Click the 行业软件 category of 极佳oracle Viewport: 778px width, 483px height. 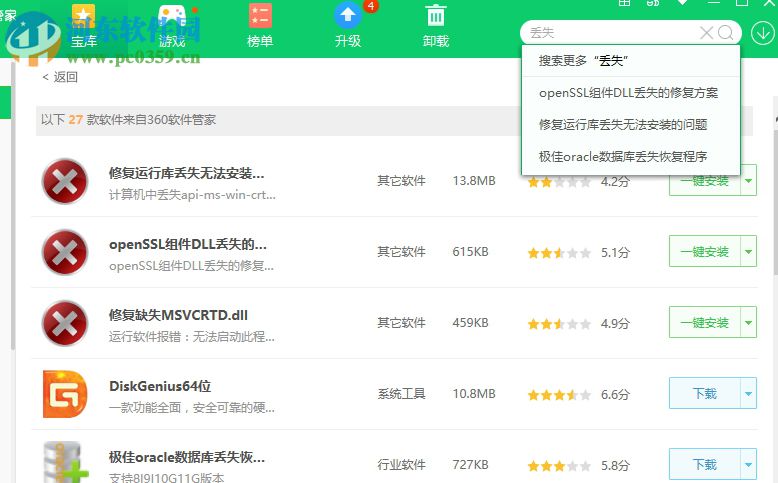401,465
